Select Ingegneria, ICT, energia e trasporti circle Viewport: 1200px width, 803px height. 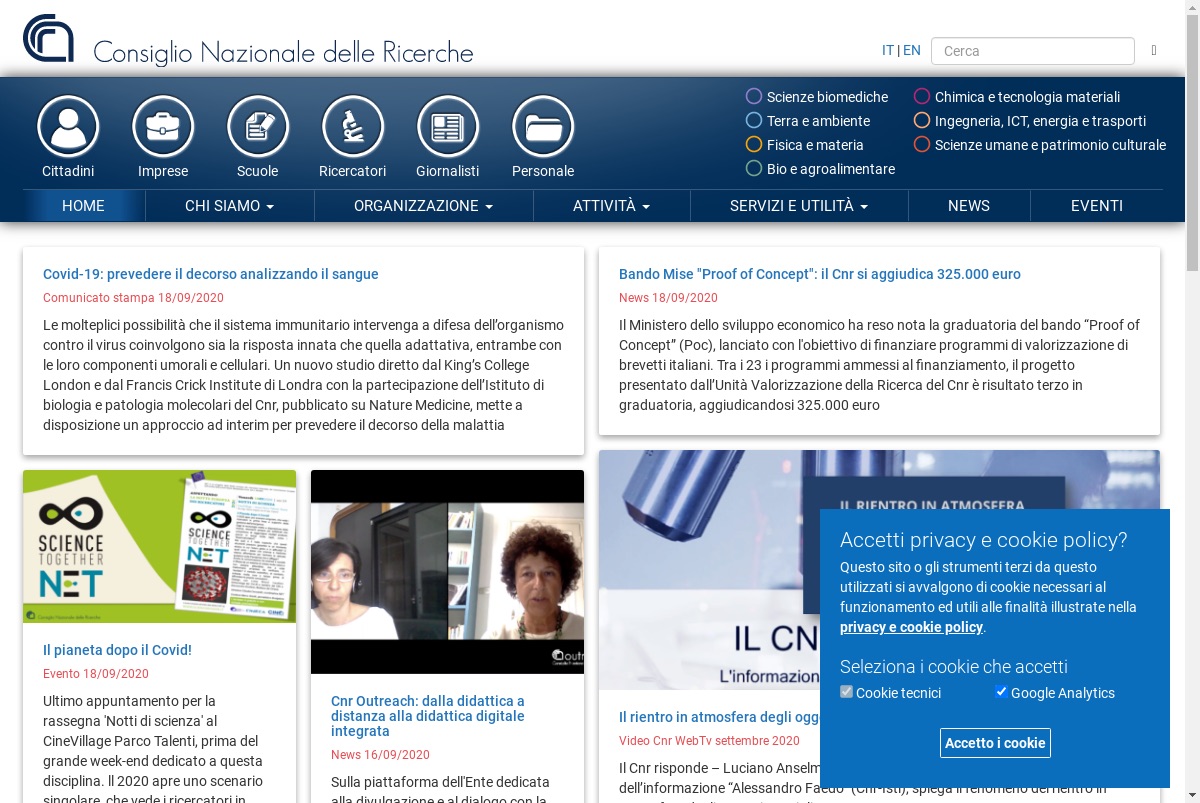coord(922,121)
